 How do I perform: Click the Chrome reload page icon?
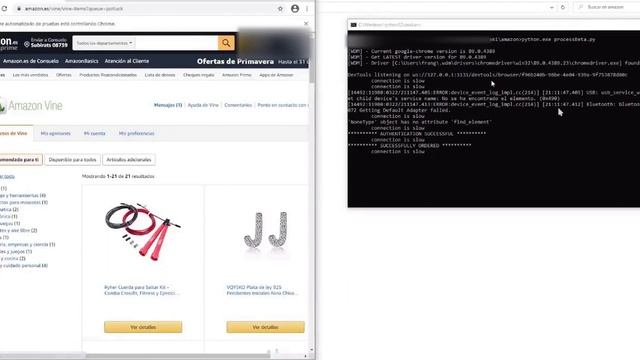(4, 9)
